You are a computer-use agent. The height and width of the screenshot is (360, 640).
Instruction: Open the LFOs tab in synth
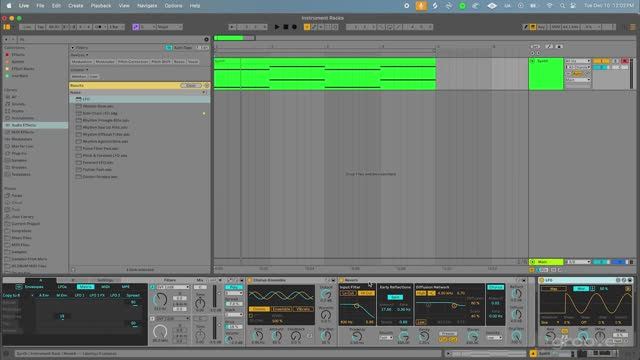[62, 287]
